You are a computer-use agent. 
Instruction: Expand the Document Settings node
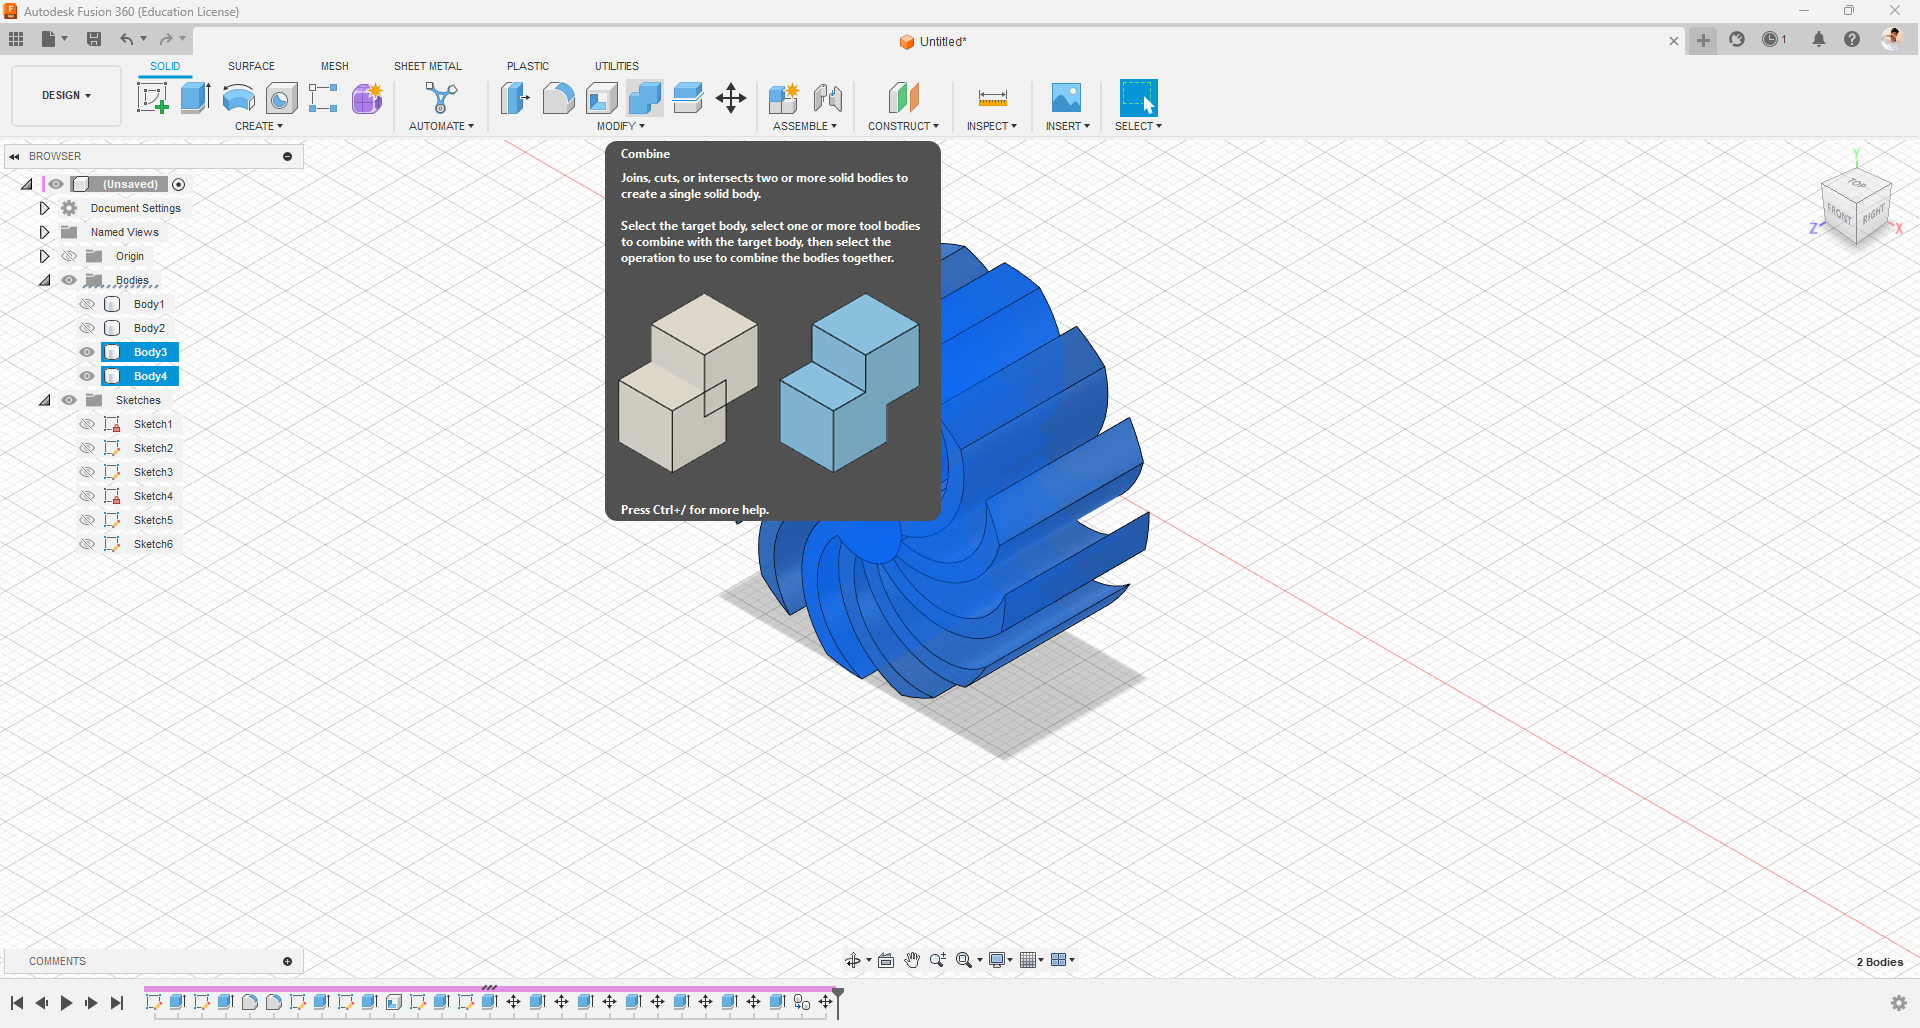click(x=44, y=208)
